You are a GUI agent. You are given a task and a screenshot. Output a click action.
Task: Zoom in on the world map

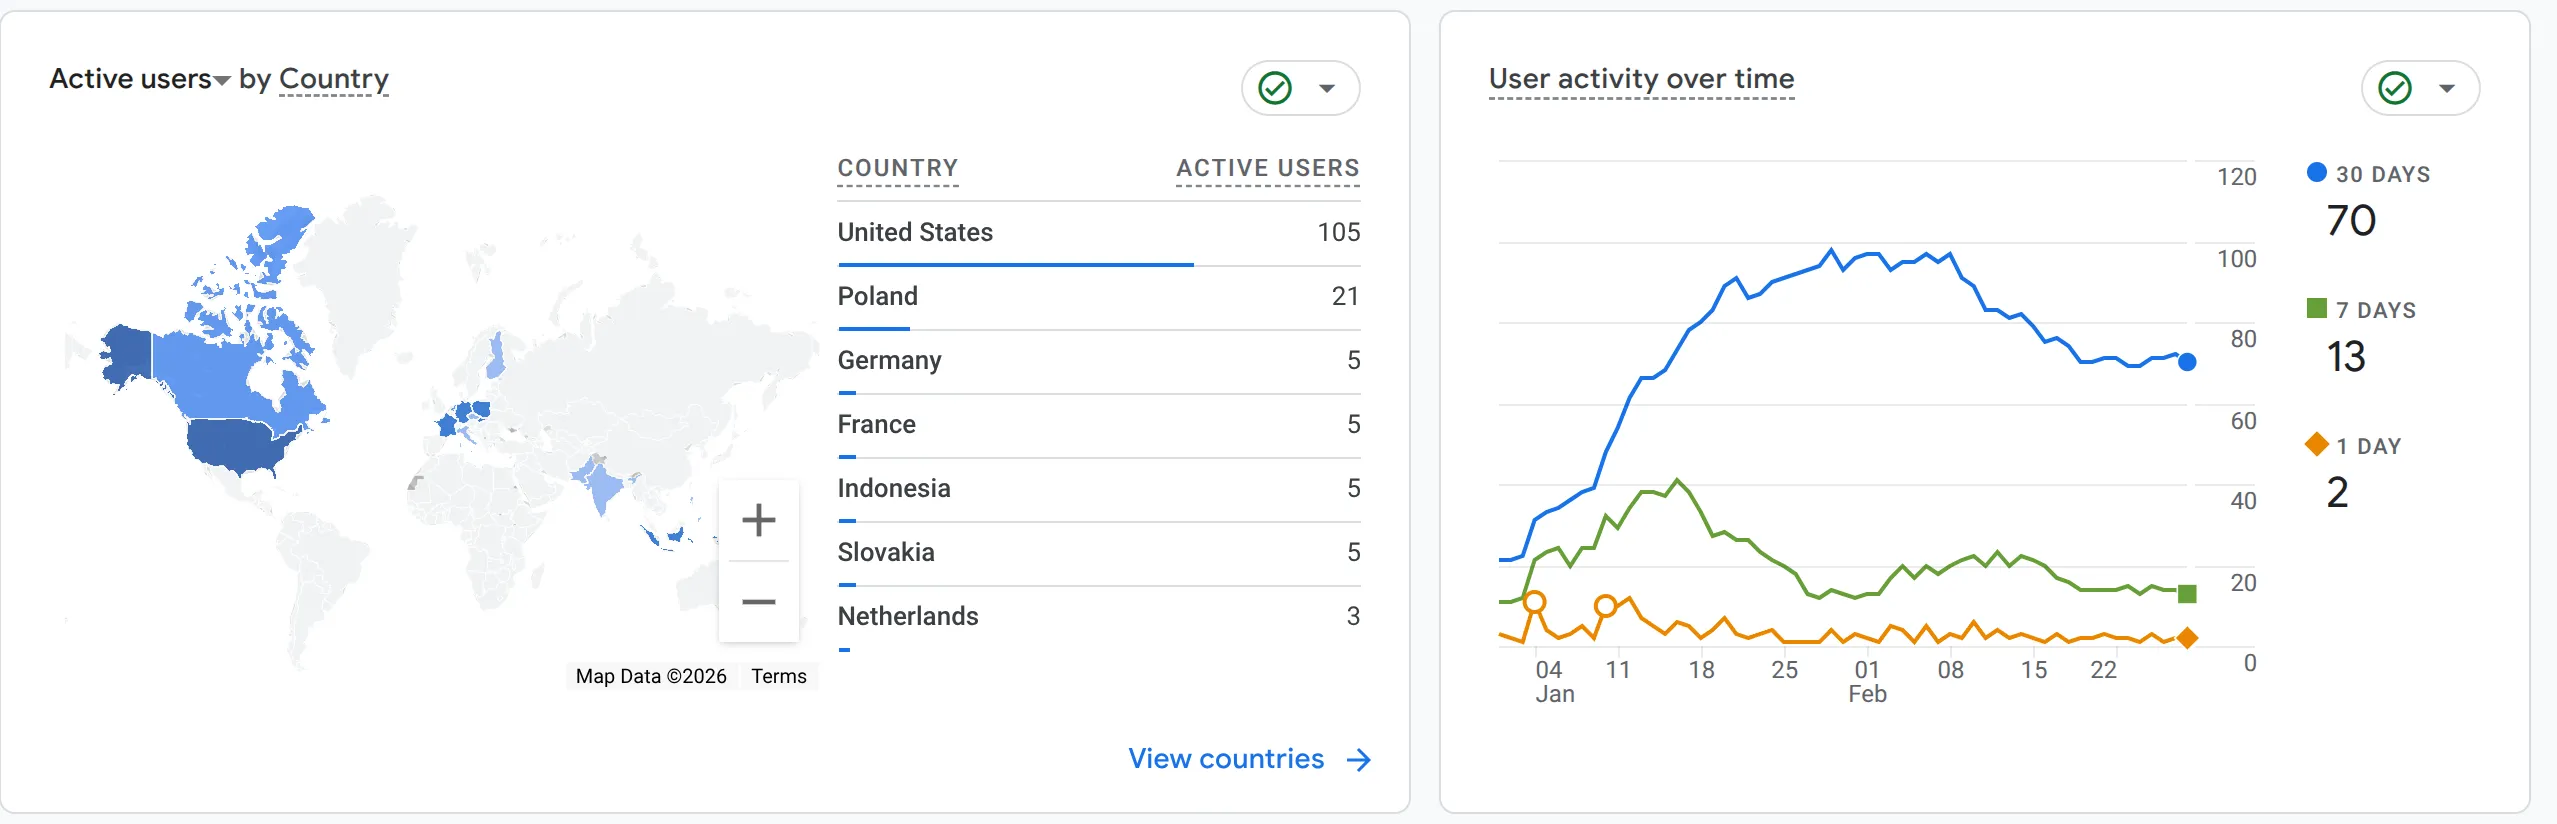click(758, 520)
